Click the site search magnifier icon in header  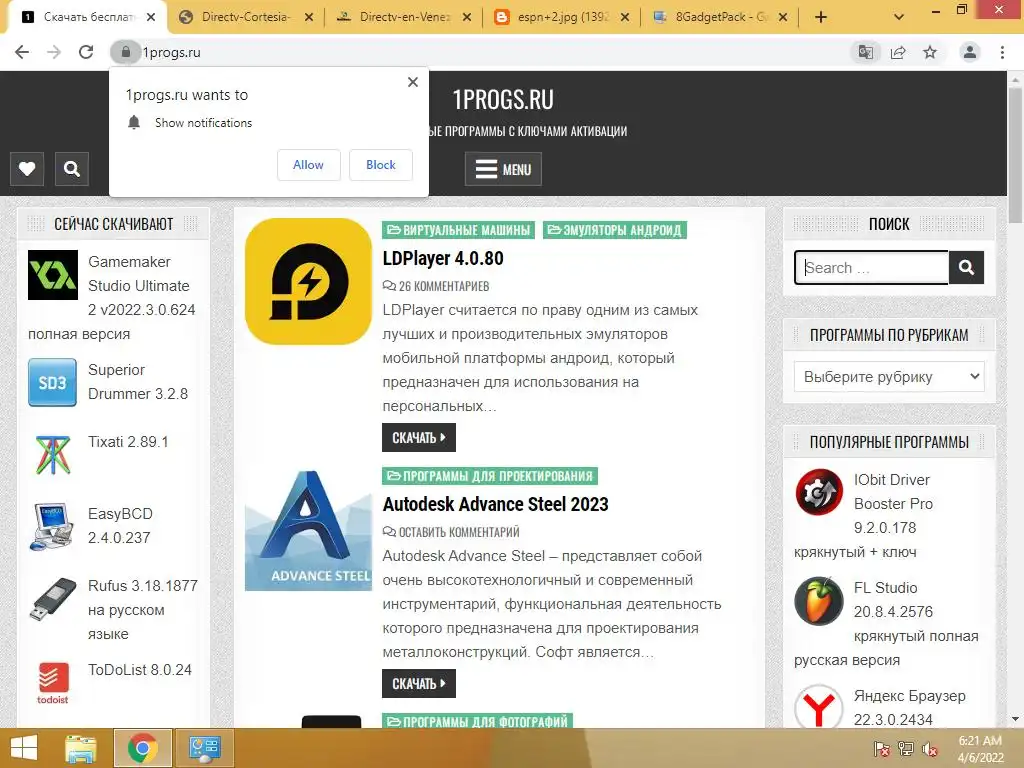[72, 169]
